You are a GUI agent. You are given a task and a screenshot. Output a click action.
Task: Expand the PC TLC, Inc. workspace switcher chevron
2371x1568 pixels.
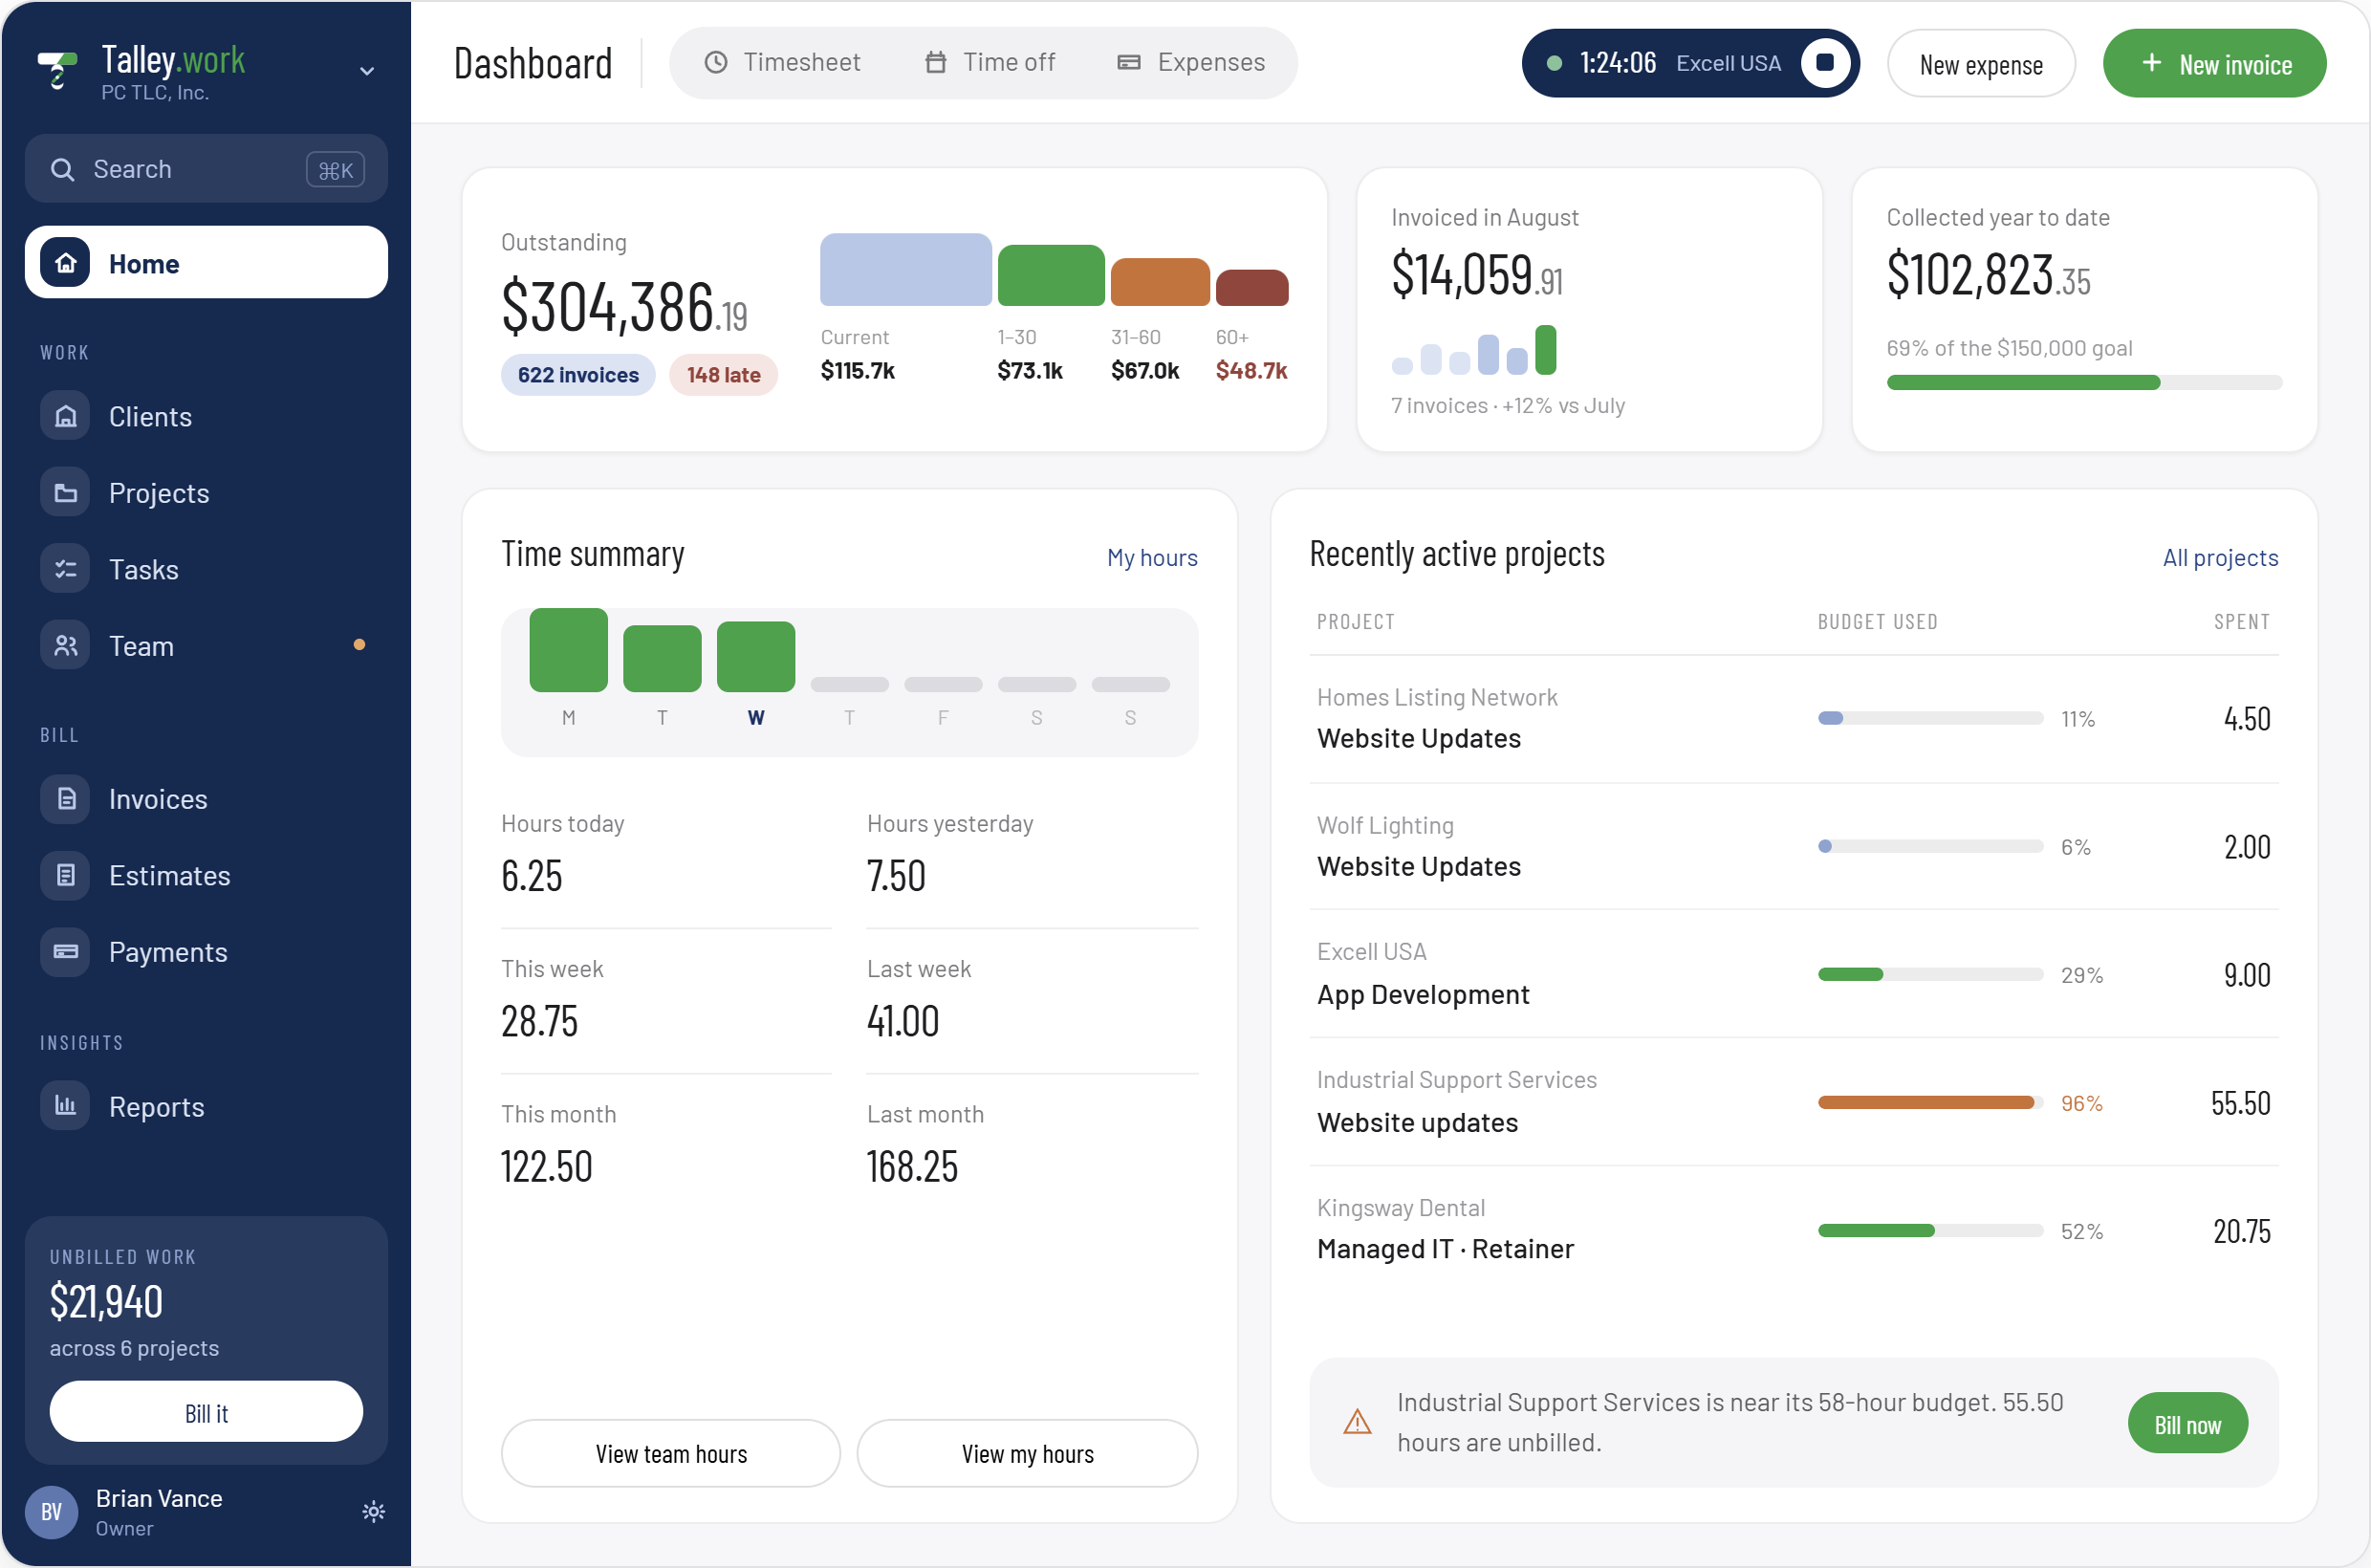(x=367, y=71)
